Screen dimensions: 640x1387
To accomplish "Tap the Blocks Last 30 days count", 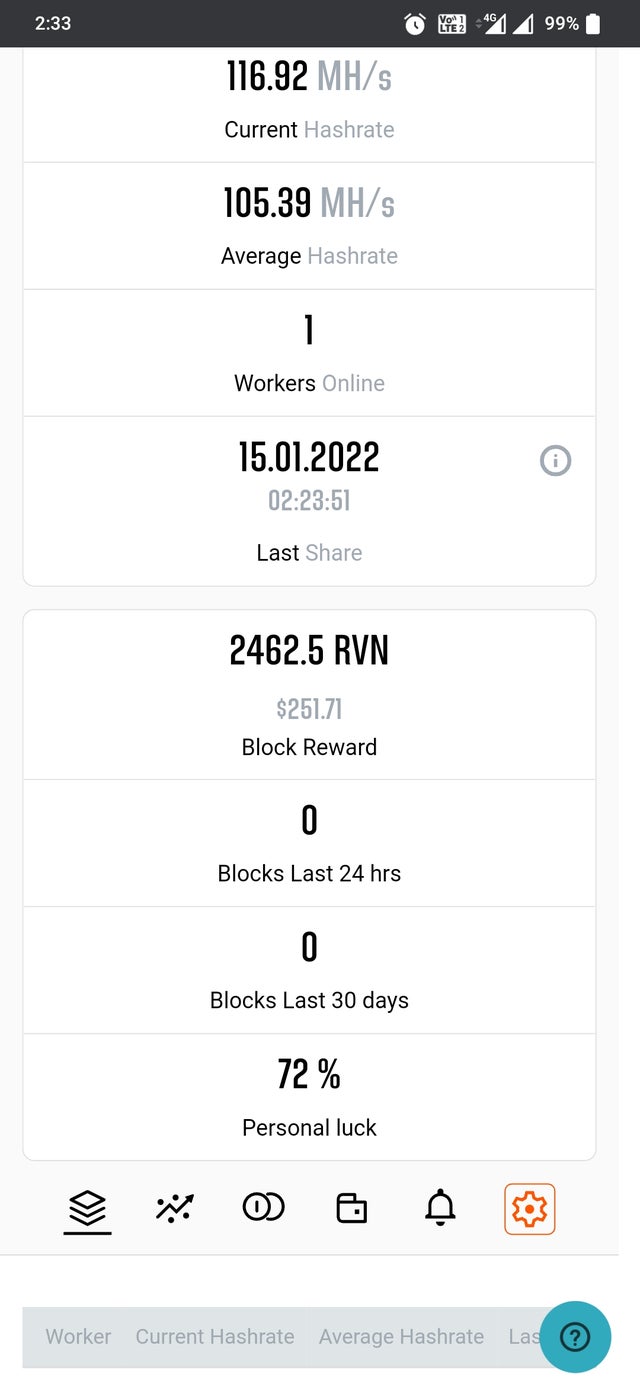I will [x=309, y=947].
